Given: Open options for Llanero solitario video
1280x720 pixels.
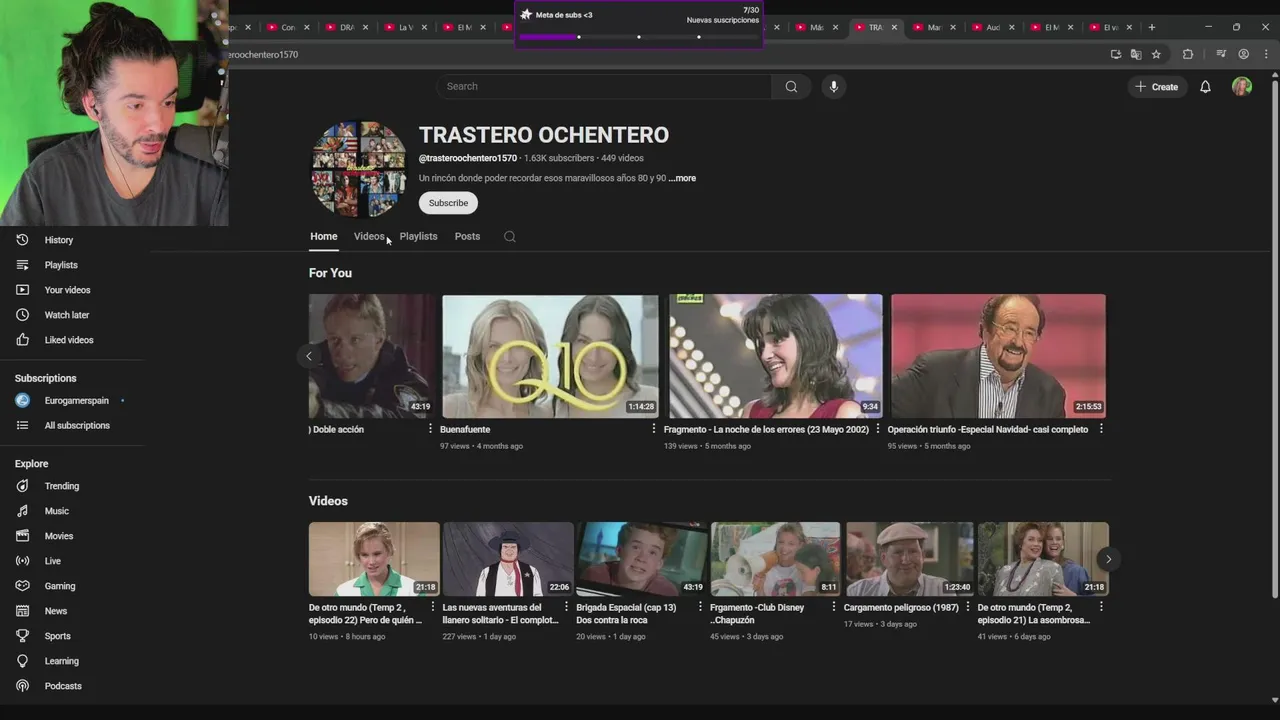Looking at the screenshot, I should point(566,607).
